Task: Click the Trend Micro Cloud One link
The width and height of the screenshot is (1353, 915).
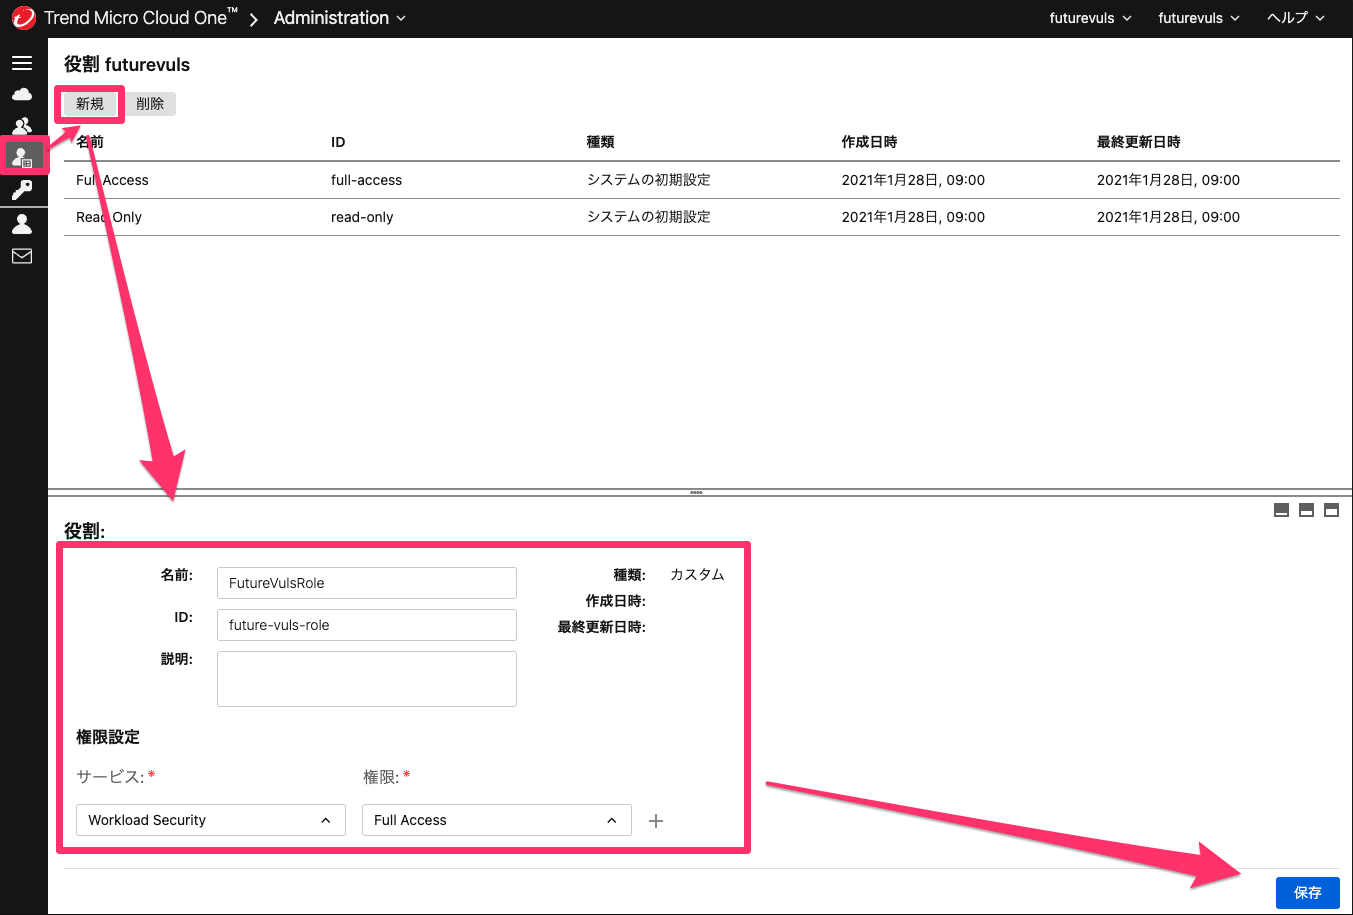Action: pyautogui.click(x=141, y=18)
